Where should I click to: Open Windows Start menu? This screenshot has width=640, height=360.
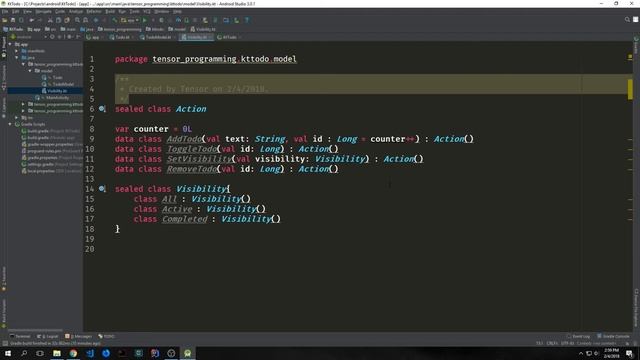point(8,353)
